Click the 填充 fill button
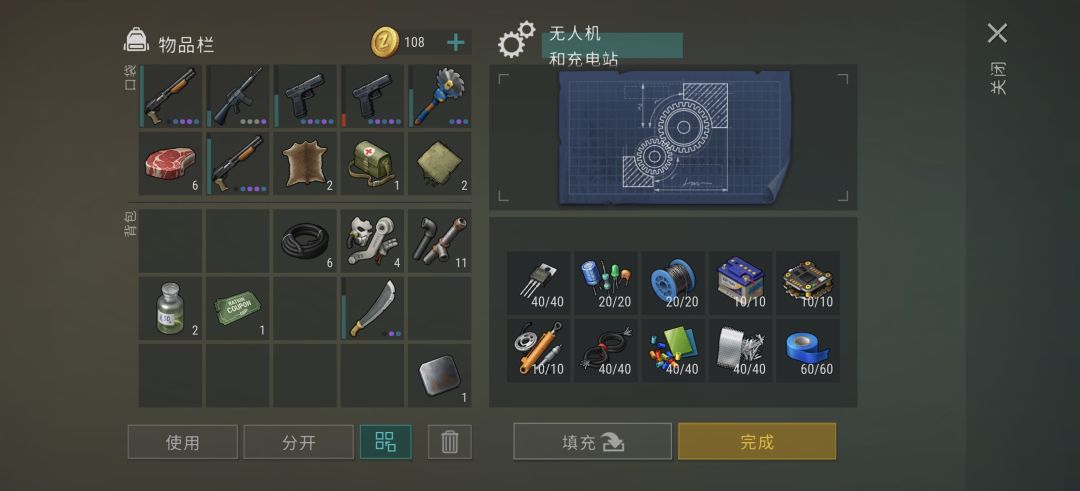The image size is (1080, 491). point(592,441)
